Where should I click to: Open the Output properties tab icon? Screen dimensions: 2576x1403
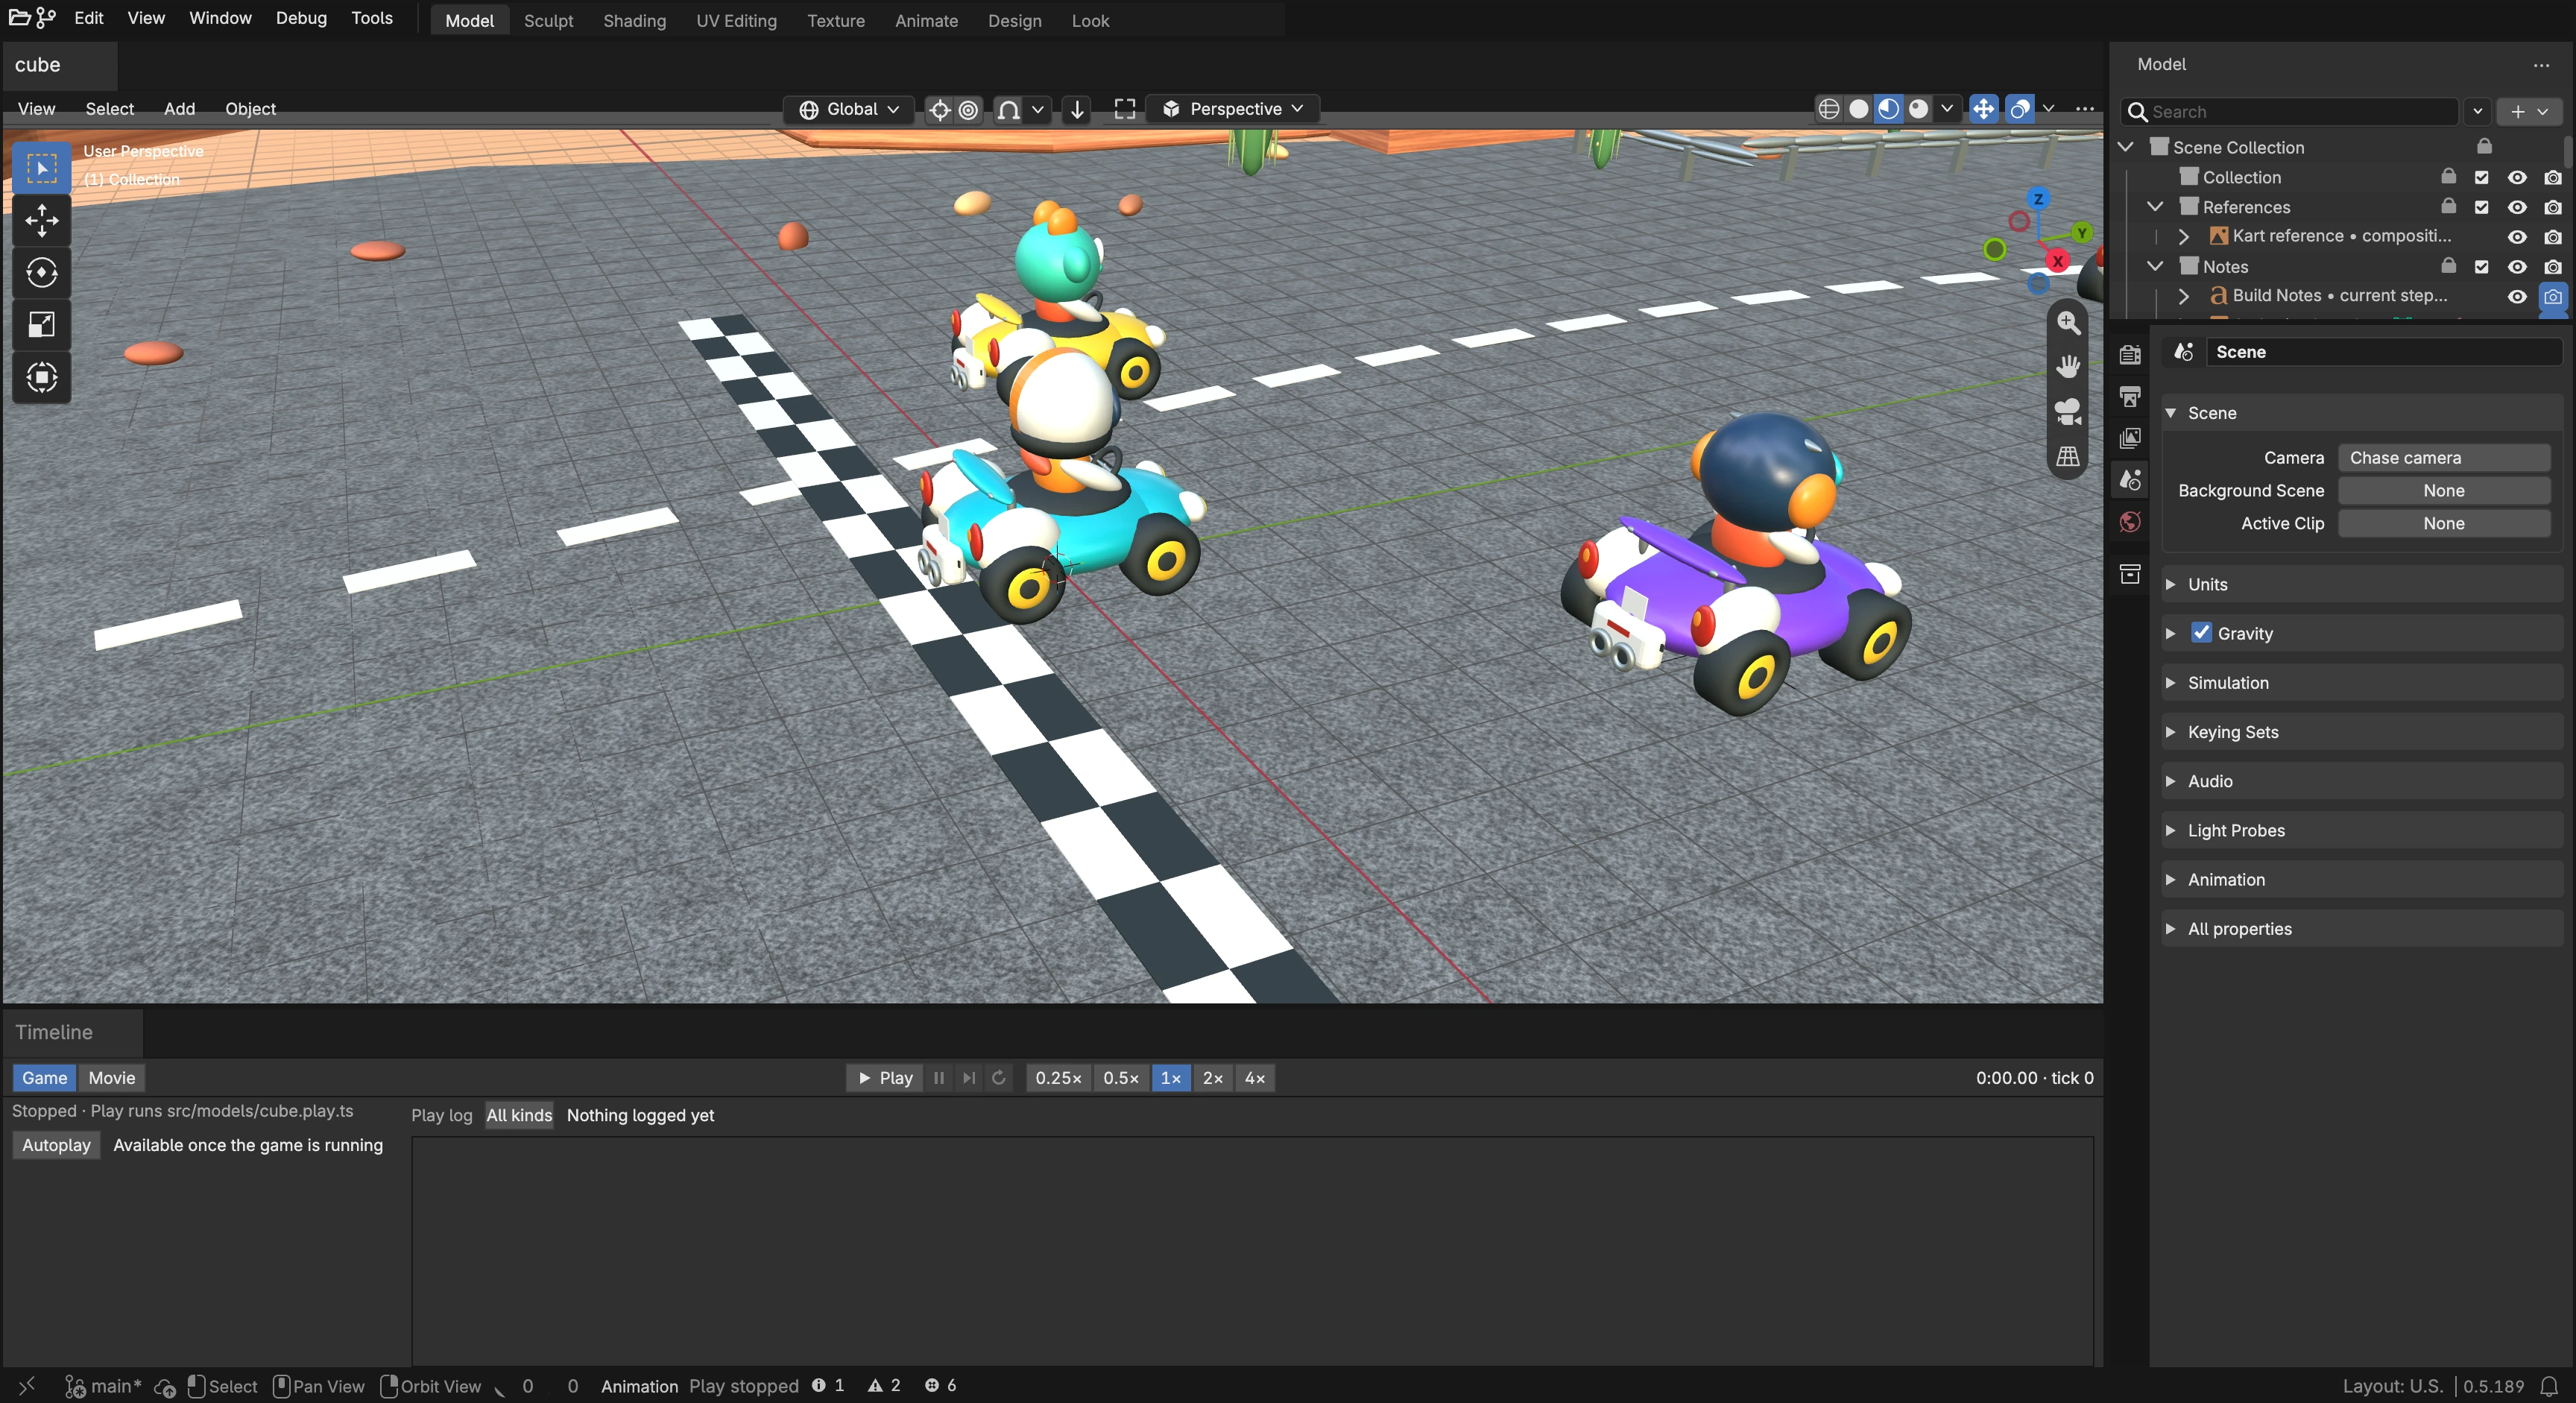pyautogui.click(x=2130, y=396)
